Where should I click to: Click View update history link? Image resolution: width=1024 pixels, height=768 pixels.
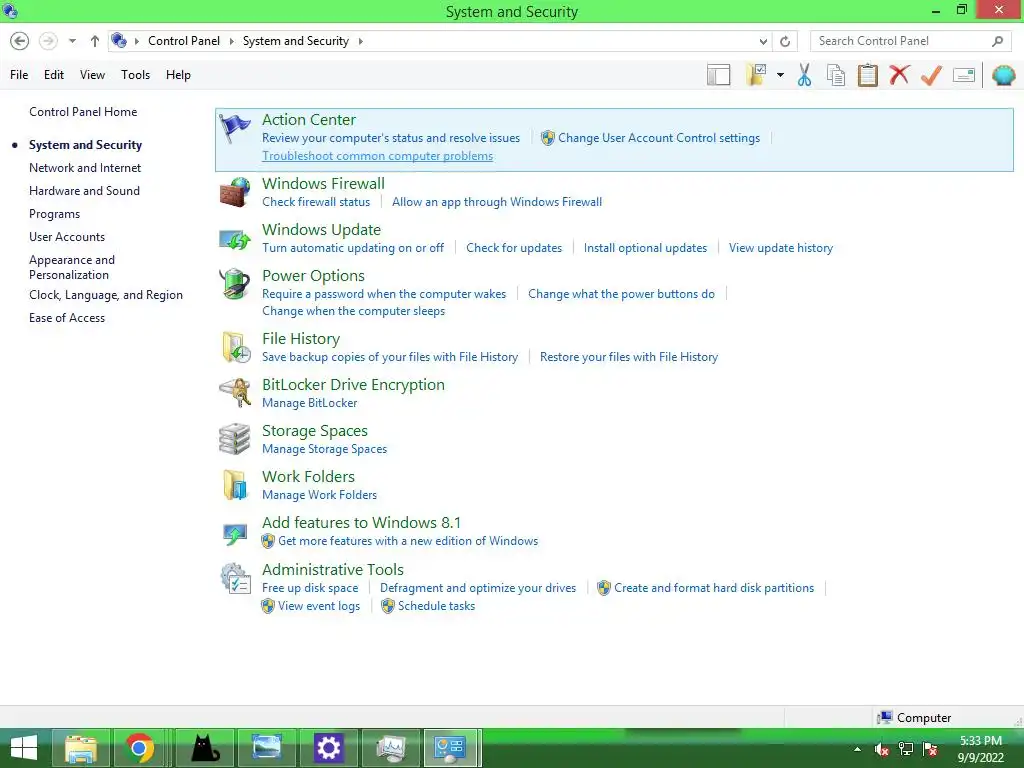pos(781,248)
